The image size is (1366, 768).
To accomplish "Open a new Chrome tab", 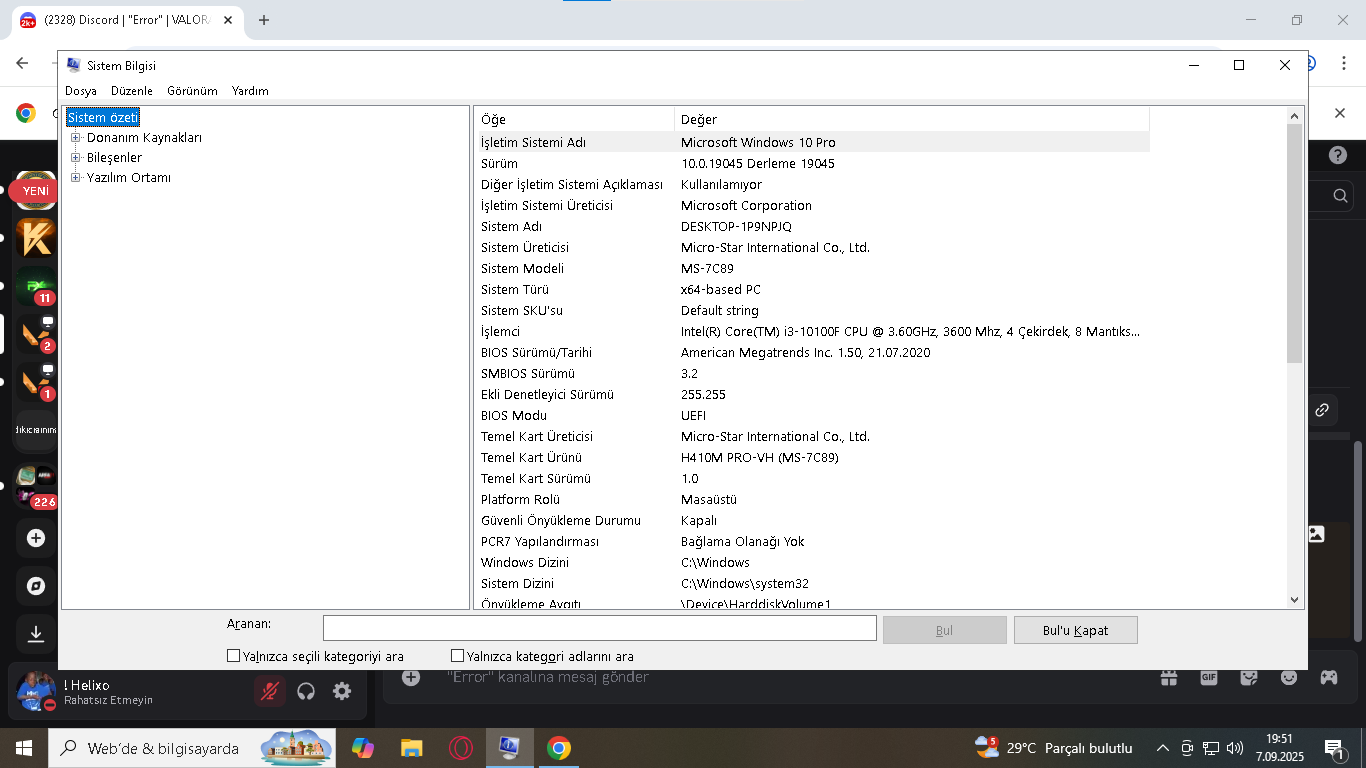I will point(264,20).
